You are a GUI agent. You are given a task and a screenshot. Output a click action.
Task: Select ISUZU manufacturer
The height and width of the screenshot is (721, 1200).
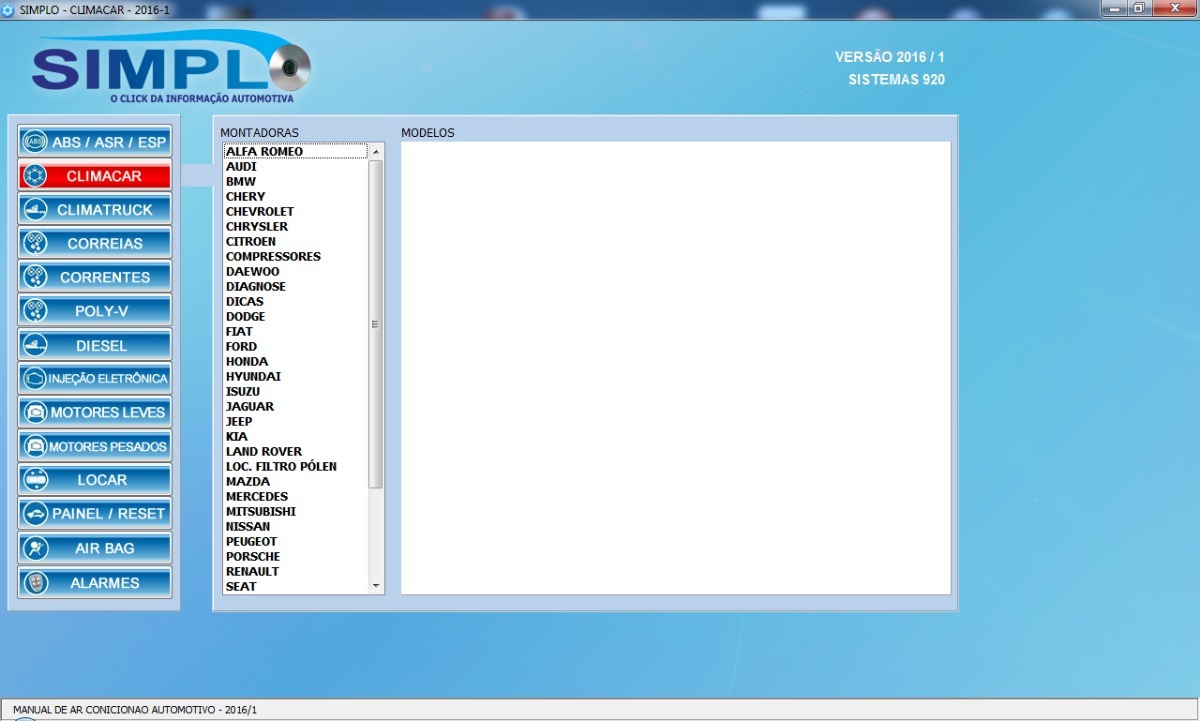pos(295,391)
